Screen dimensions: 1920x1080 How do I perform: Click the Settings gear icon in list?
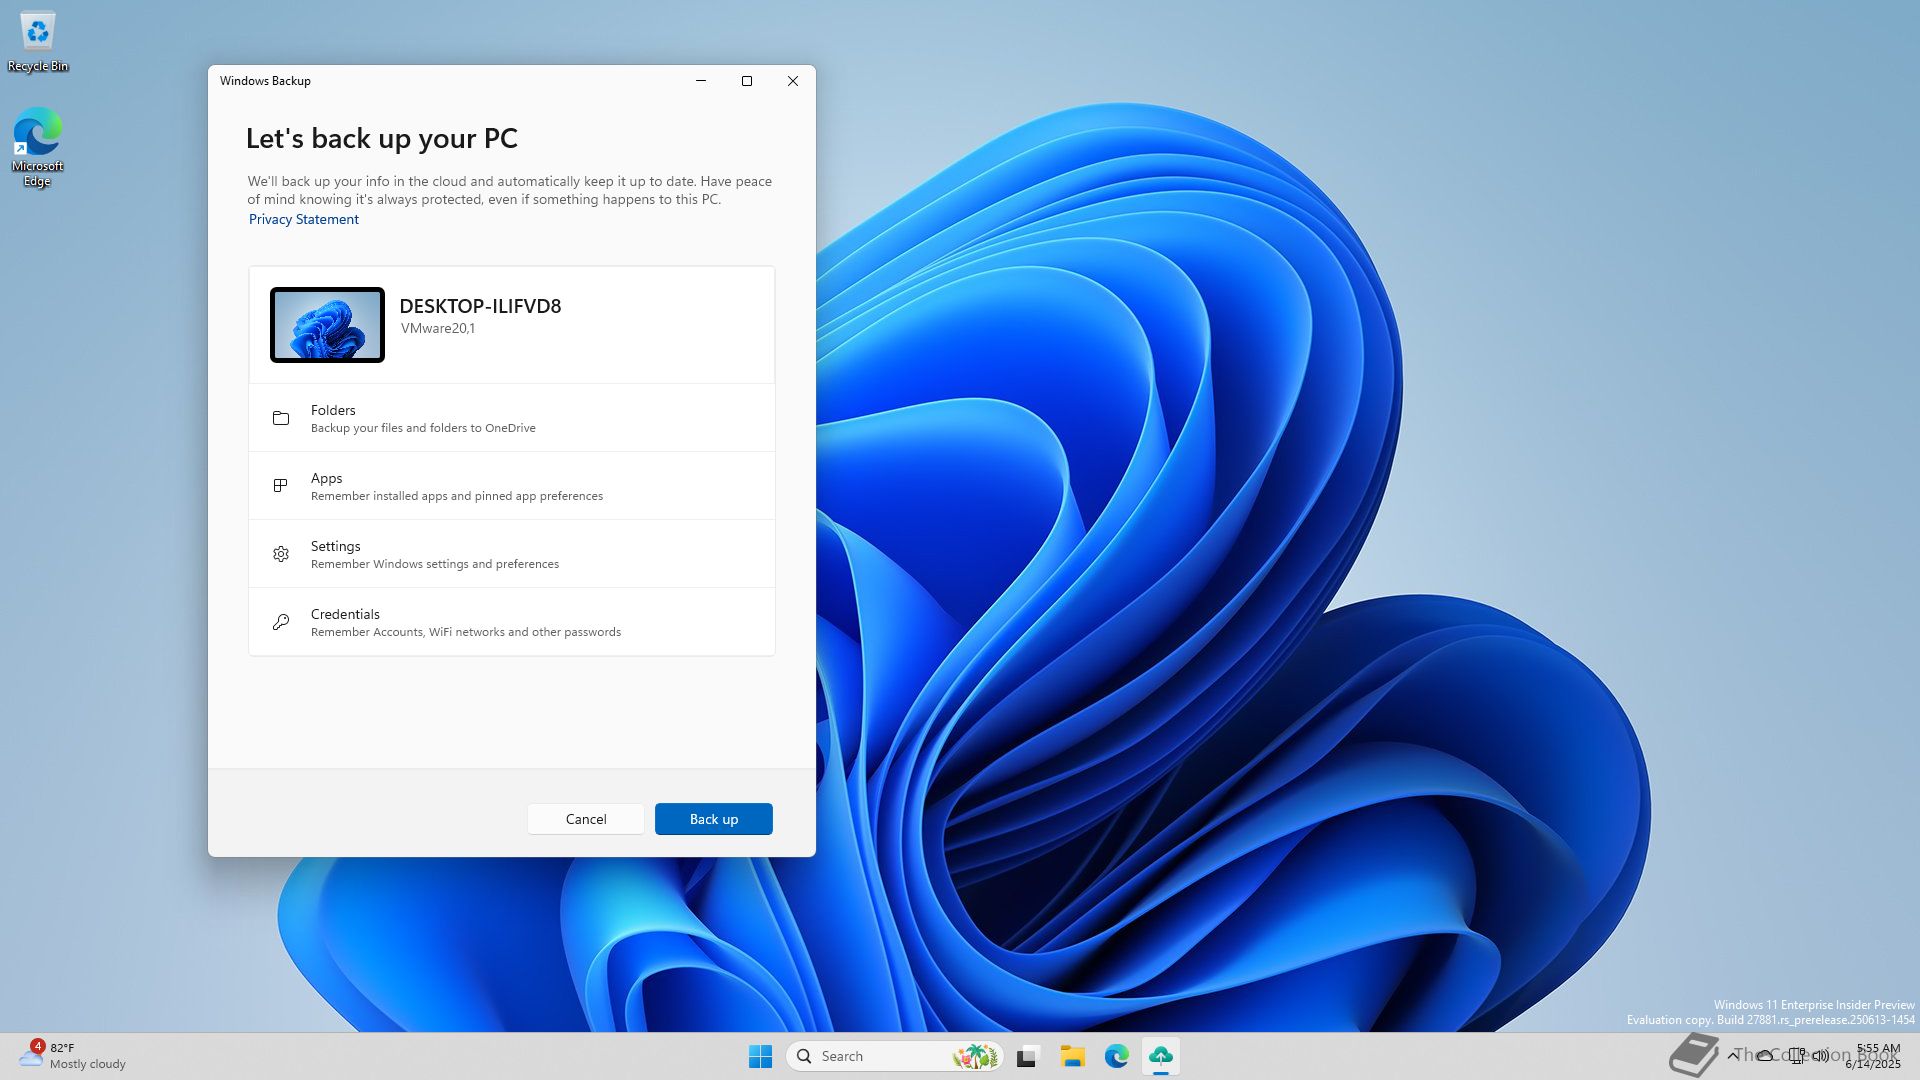coord(281,554)
